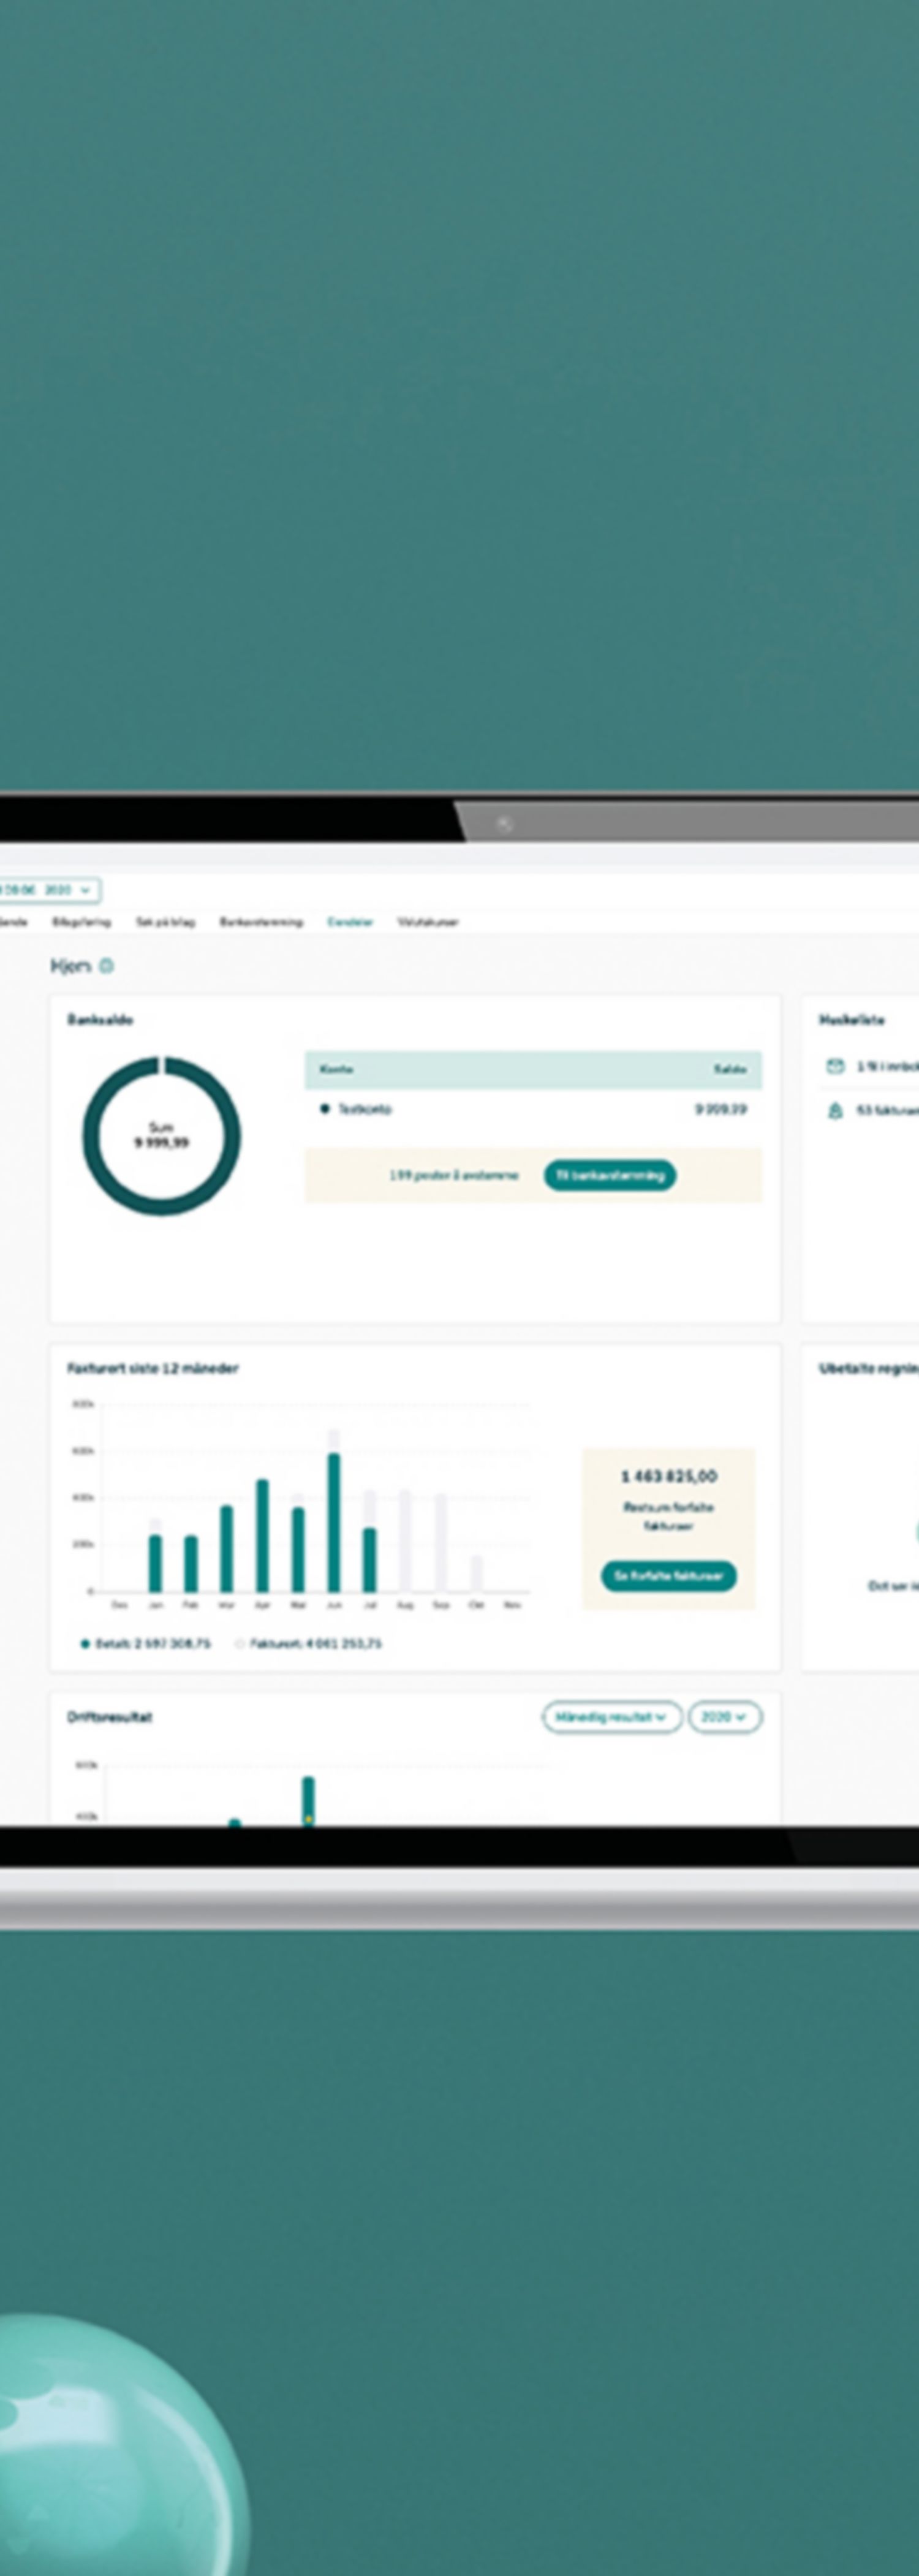919x2576 pixels.
Task: Click the Banksaldo donut chart
Action: pyautogui.click(x=161, y=1136)
